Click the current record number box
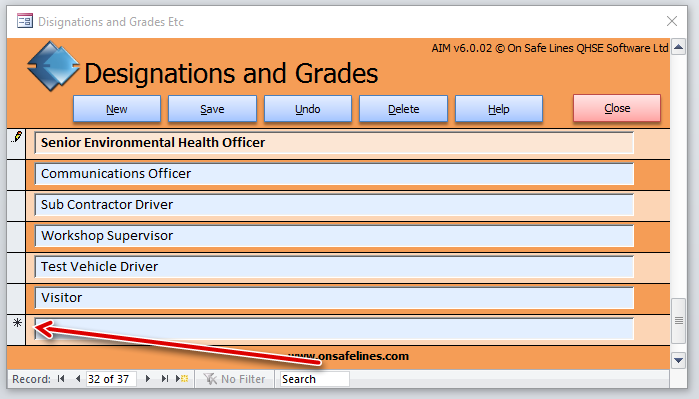This screenshot has width=699, height=399. (x=111, y=379)
